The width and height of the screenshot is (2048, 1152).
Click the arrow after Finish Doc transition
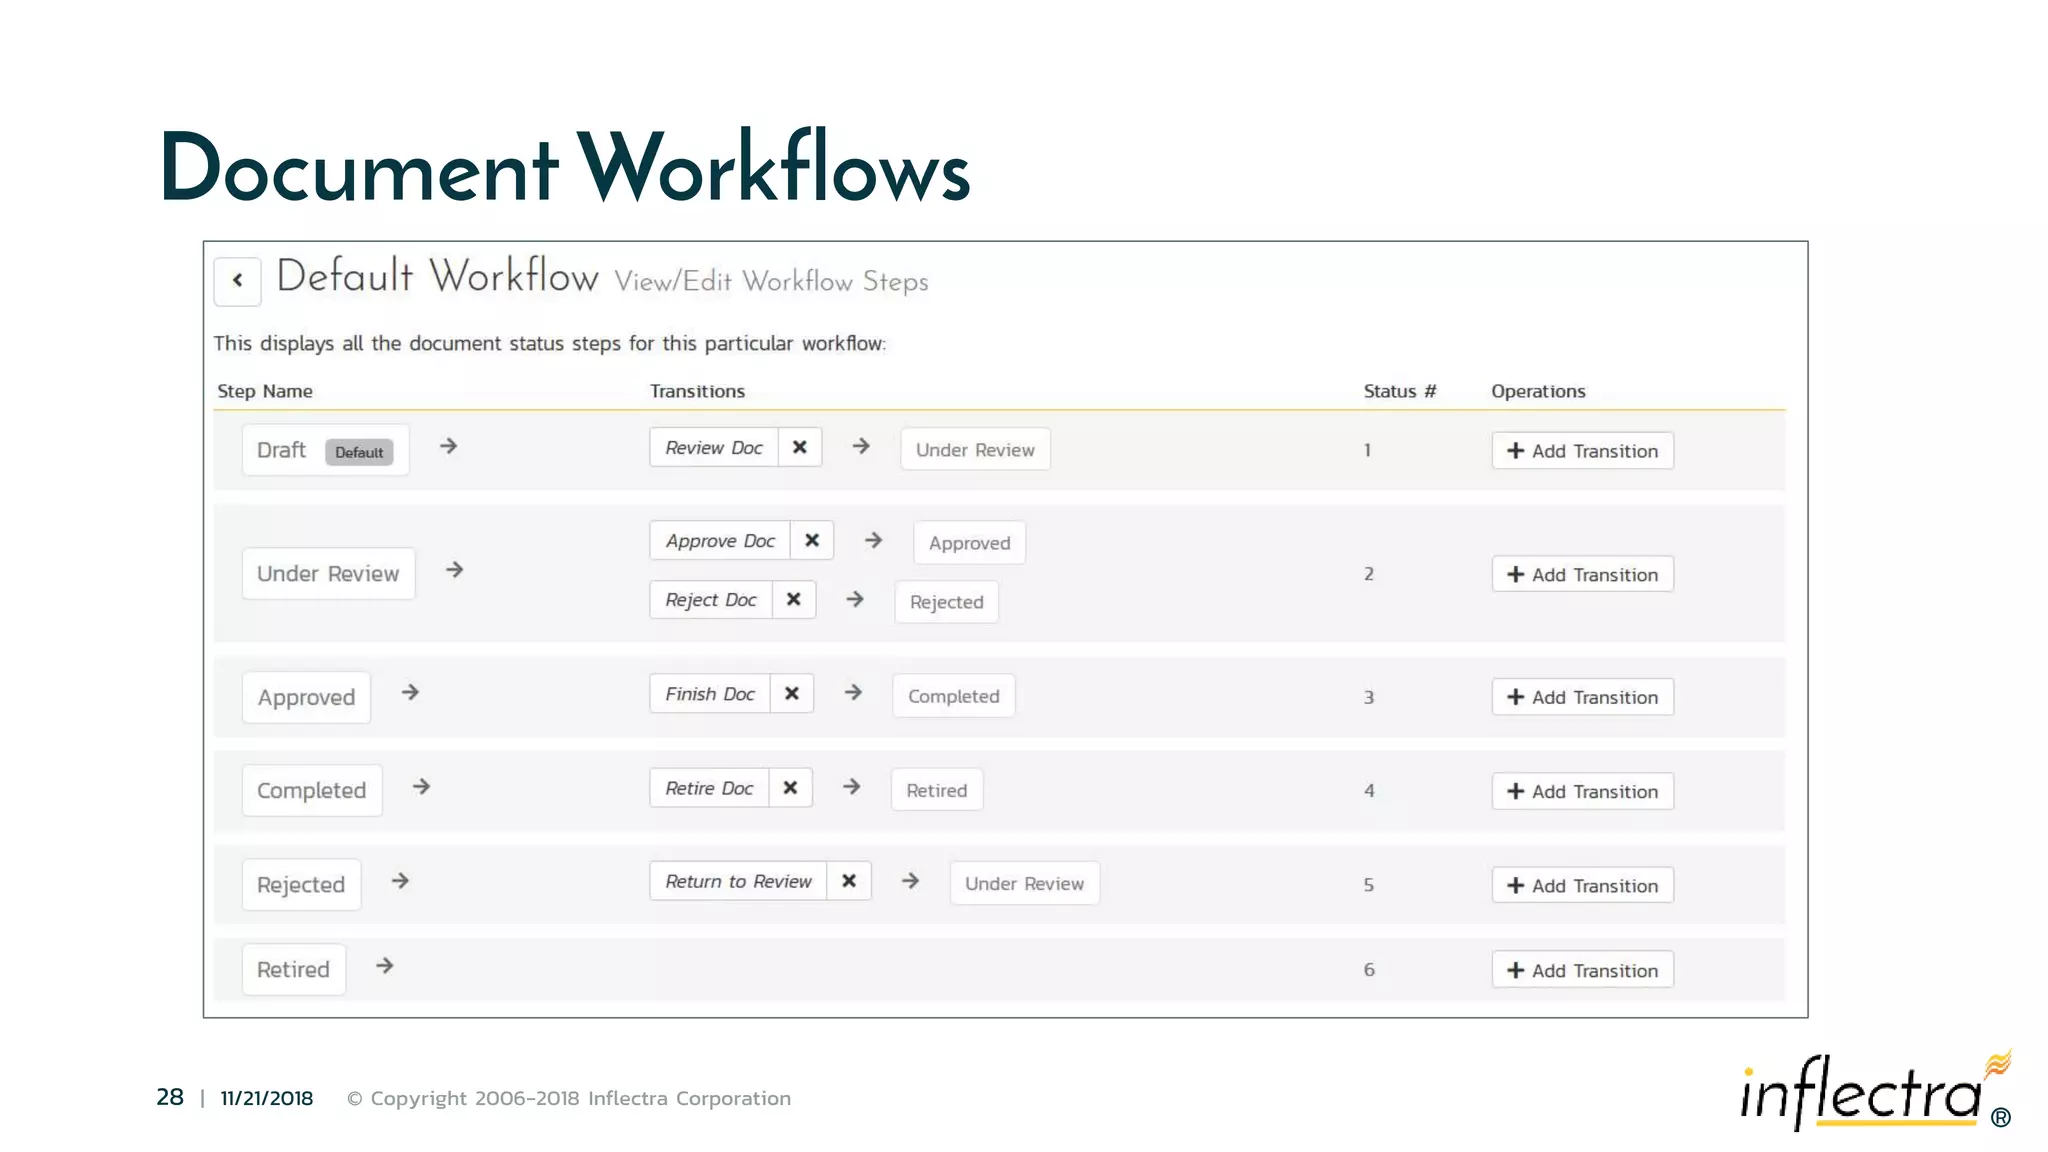click(853, 692)
